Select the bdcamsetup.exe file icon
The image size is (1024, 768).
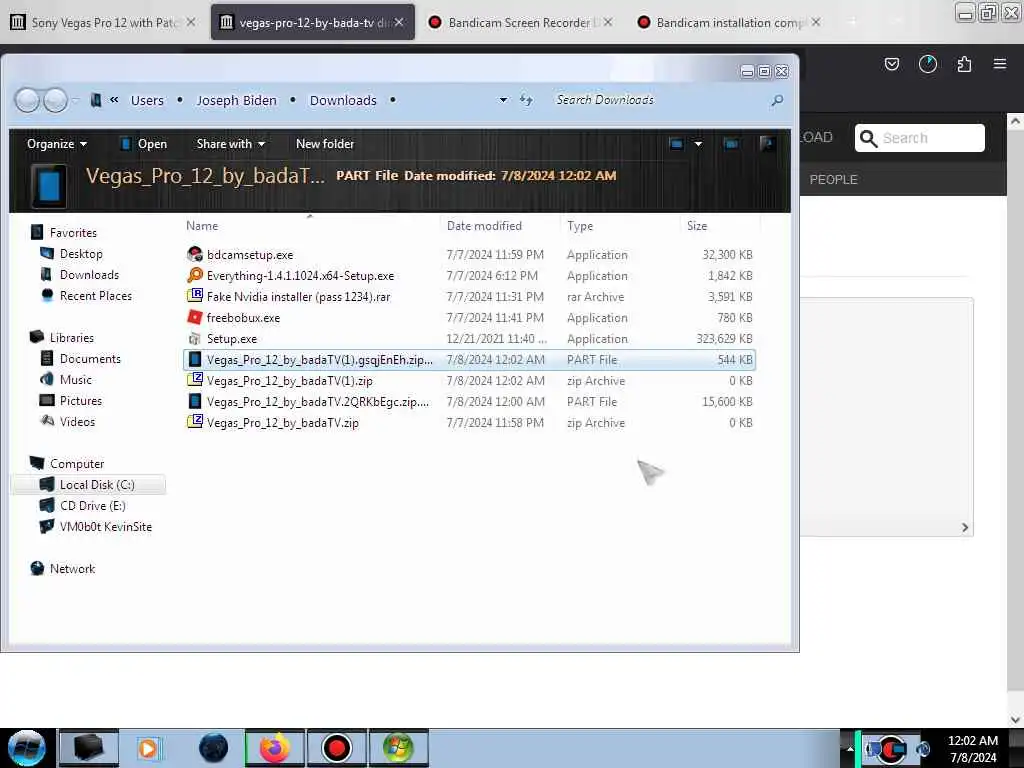(195, 255)
